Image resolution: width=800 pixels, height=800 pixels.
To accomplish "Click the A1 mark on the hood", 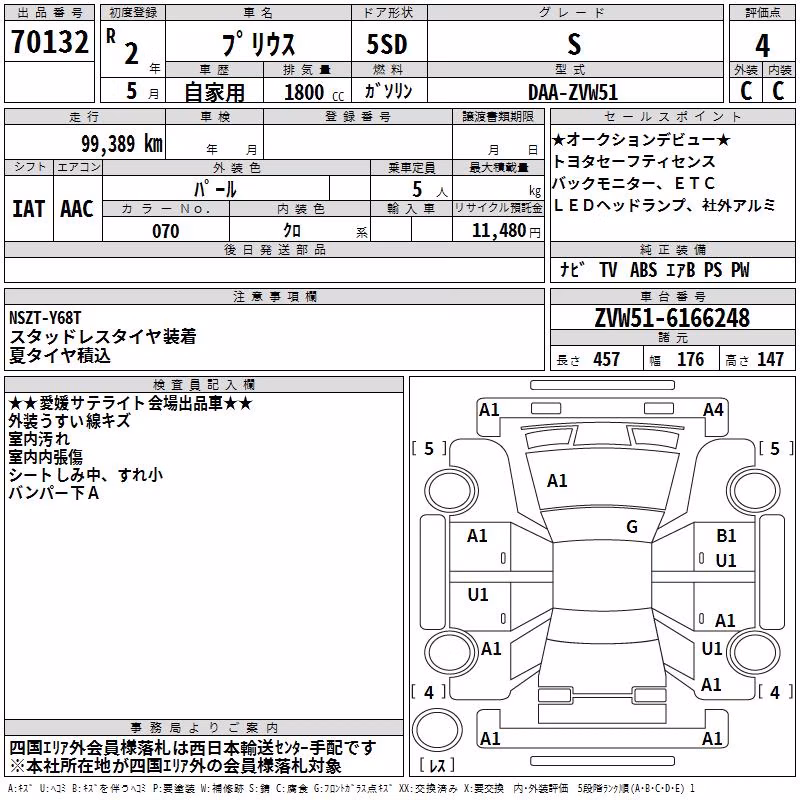I will (557, 481).
